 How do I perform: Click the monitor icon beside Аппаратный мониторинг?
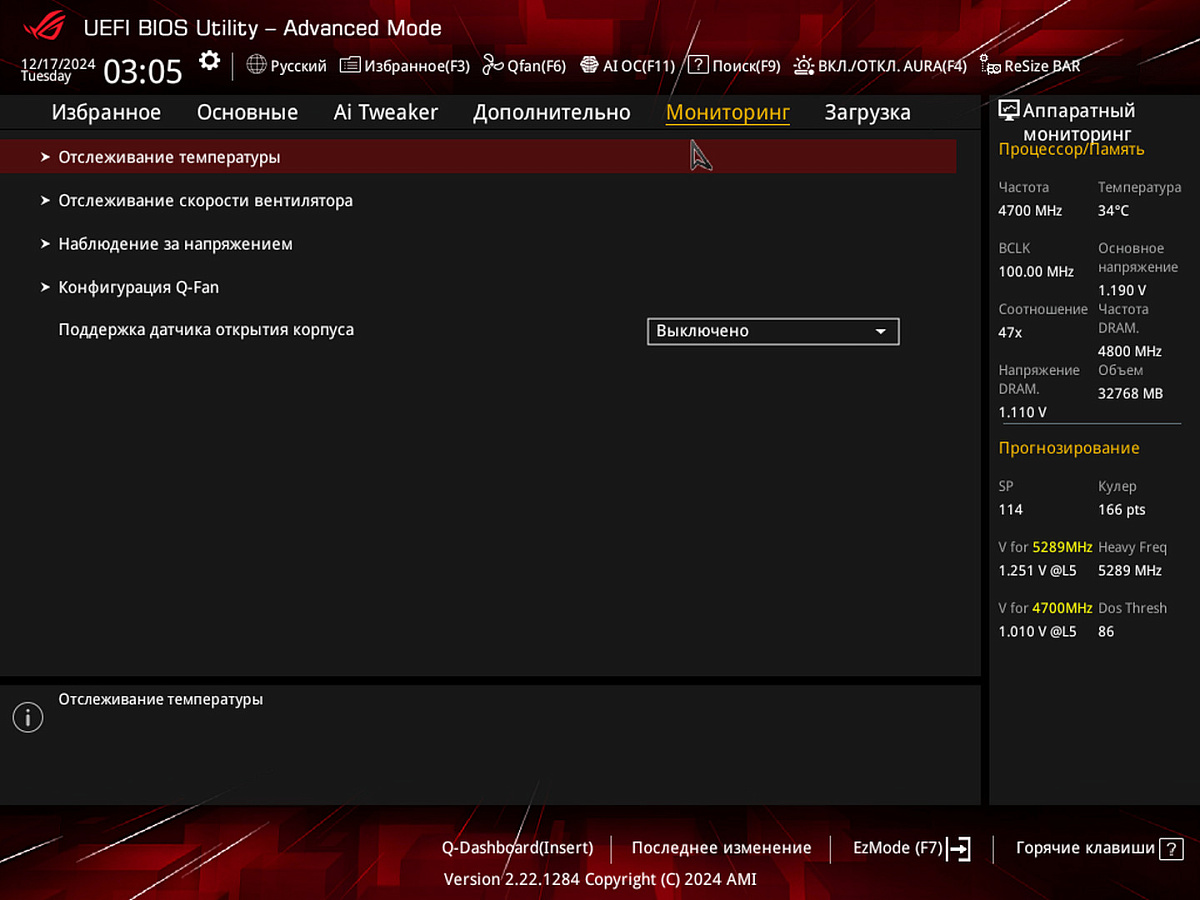[x=1009, y=111]
